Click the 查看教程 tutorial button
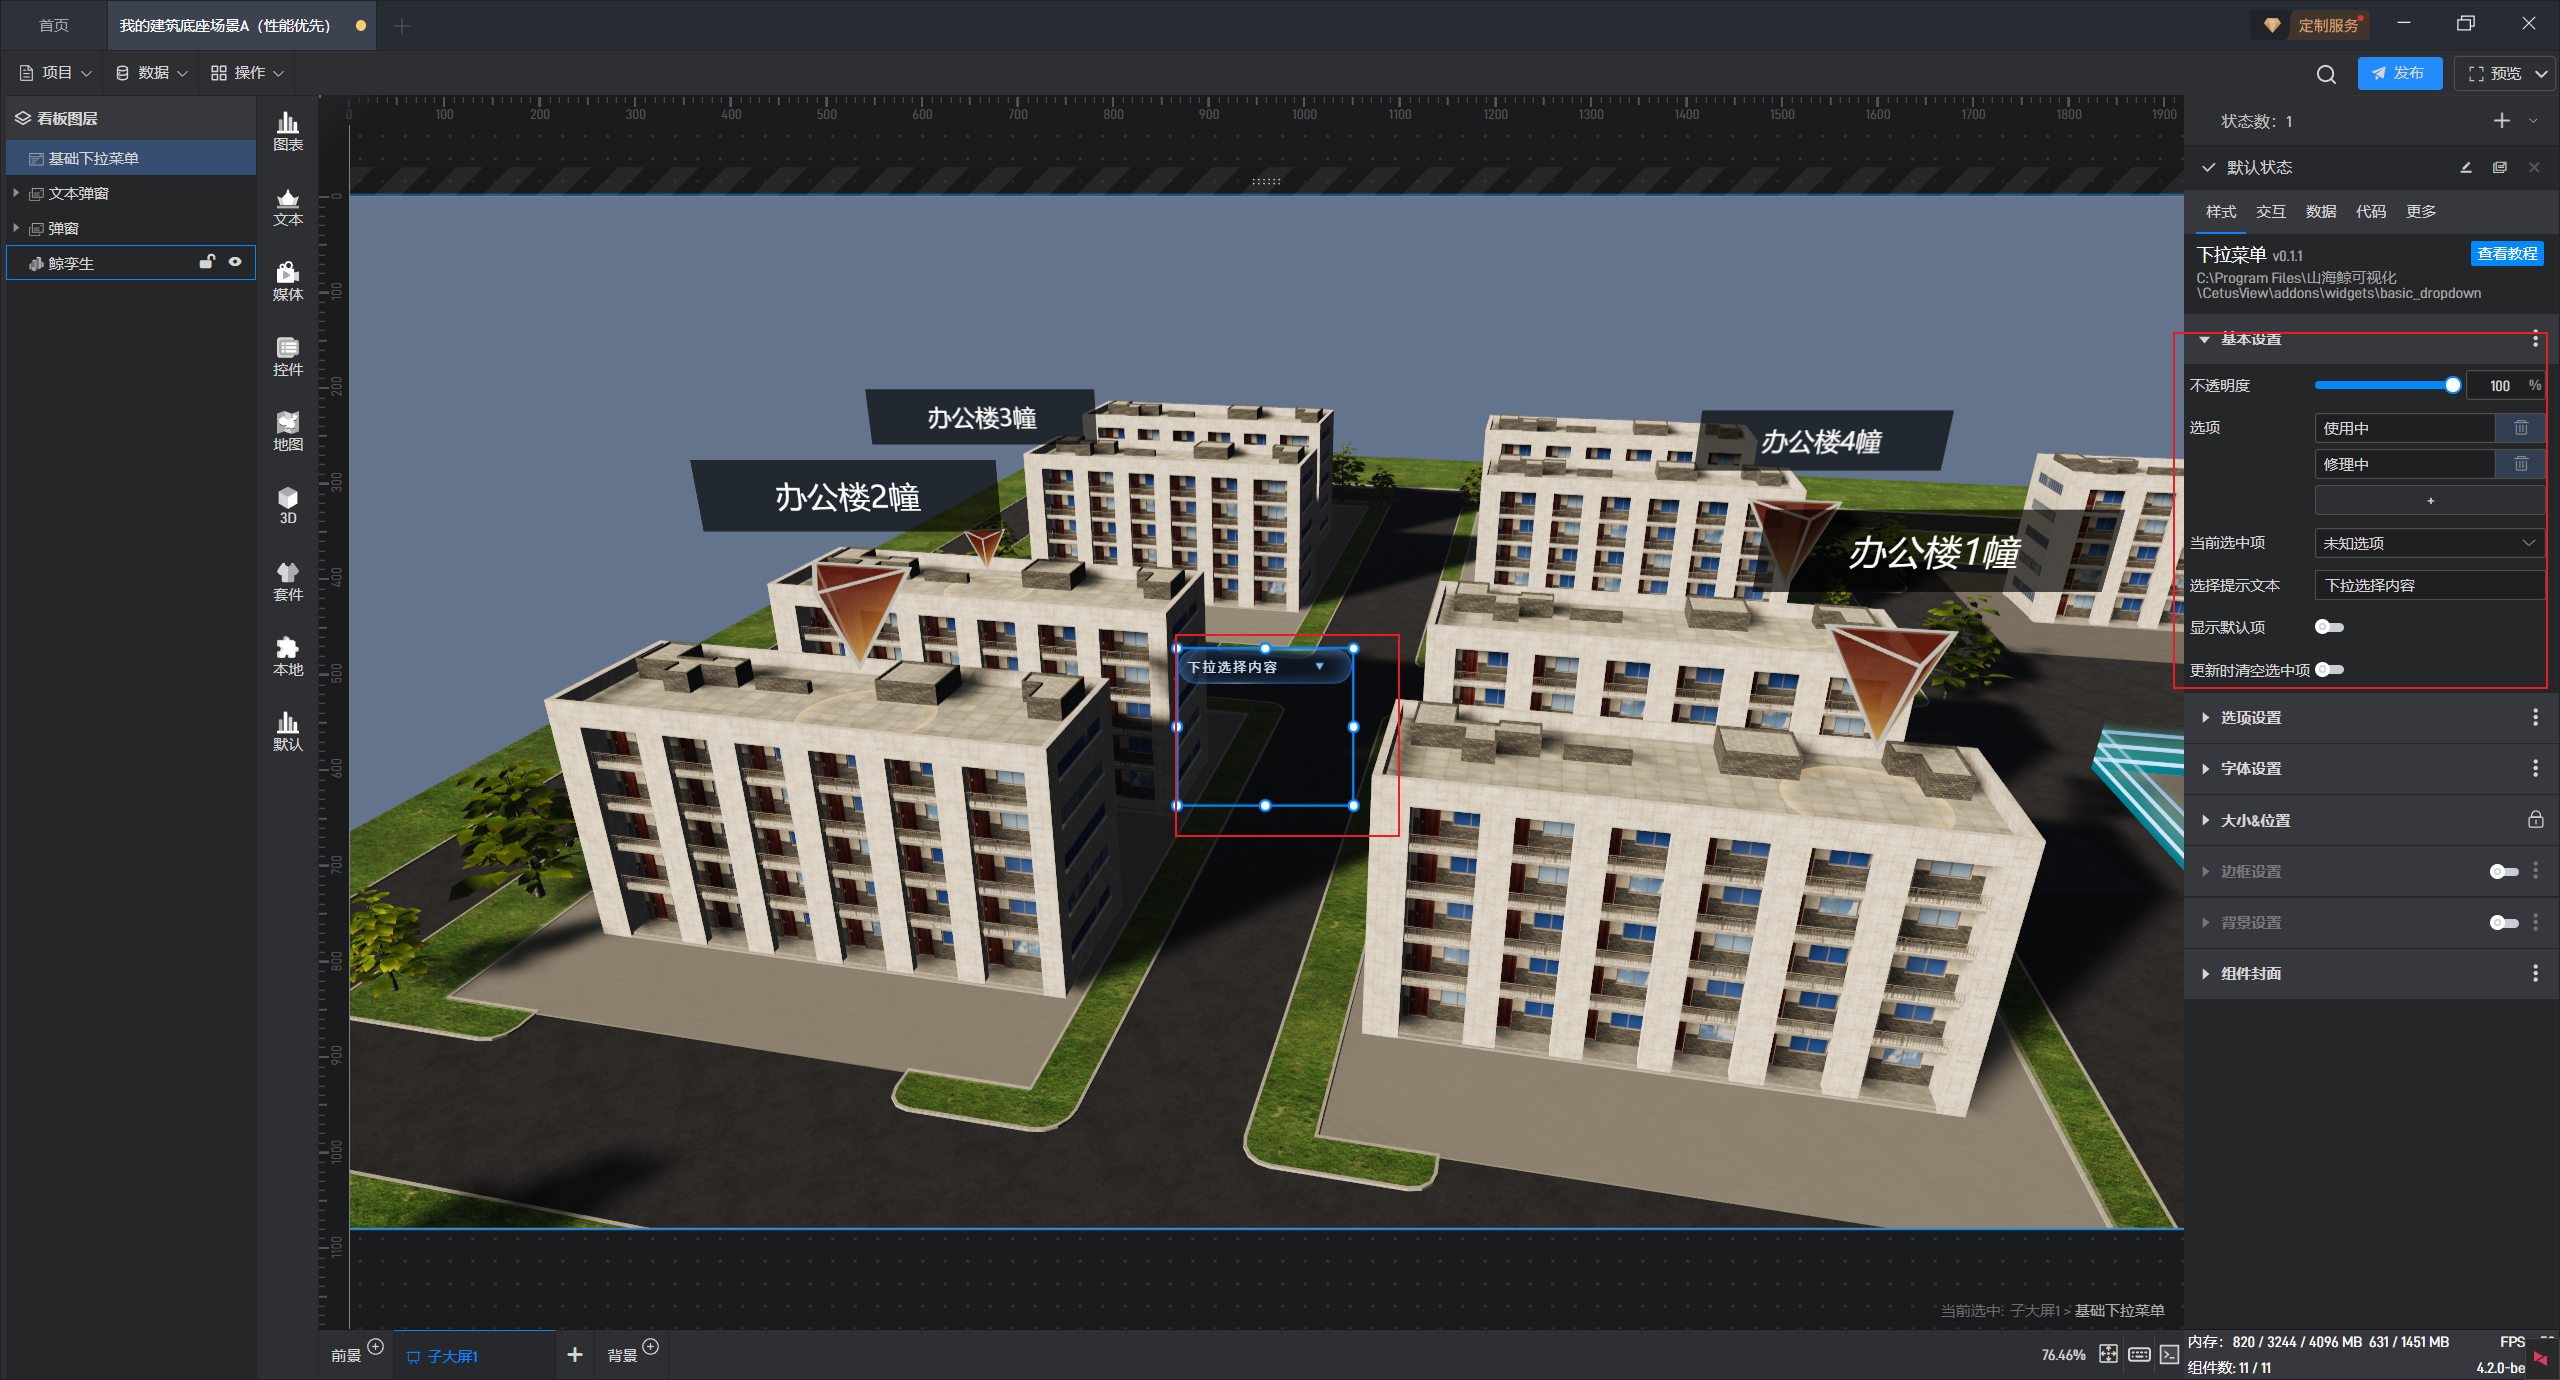2560x1380 pixels. click(2506, 254)
